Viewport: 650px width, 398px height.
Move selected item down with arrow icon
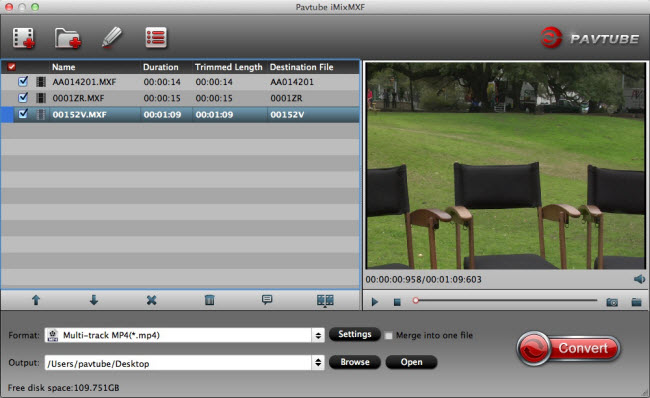pos(94,300)
